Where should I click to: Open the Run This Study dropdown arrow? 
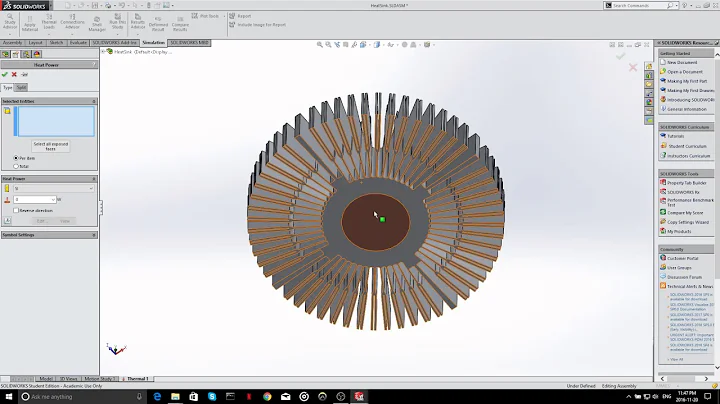click(118, 34)
